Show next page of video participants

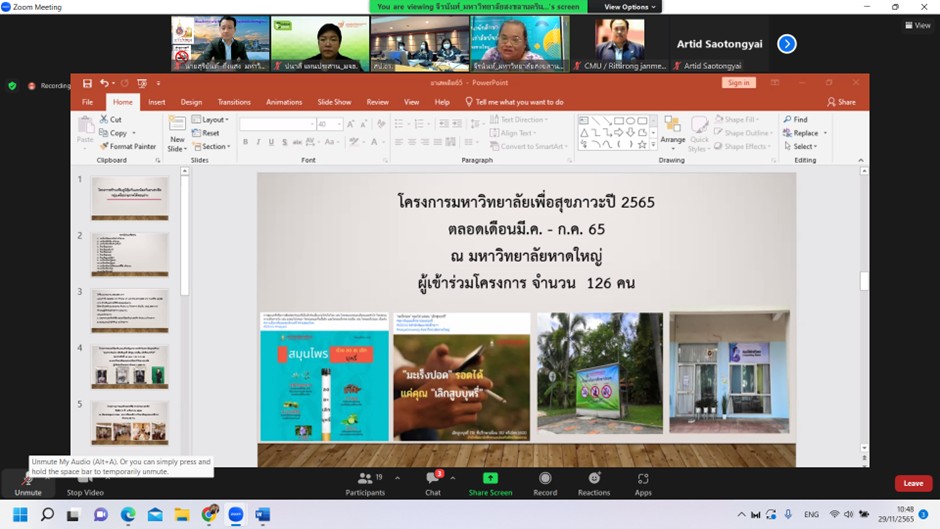(x=787, y=44)
